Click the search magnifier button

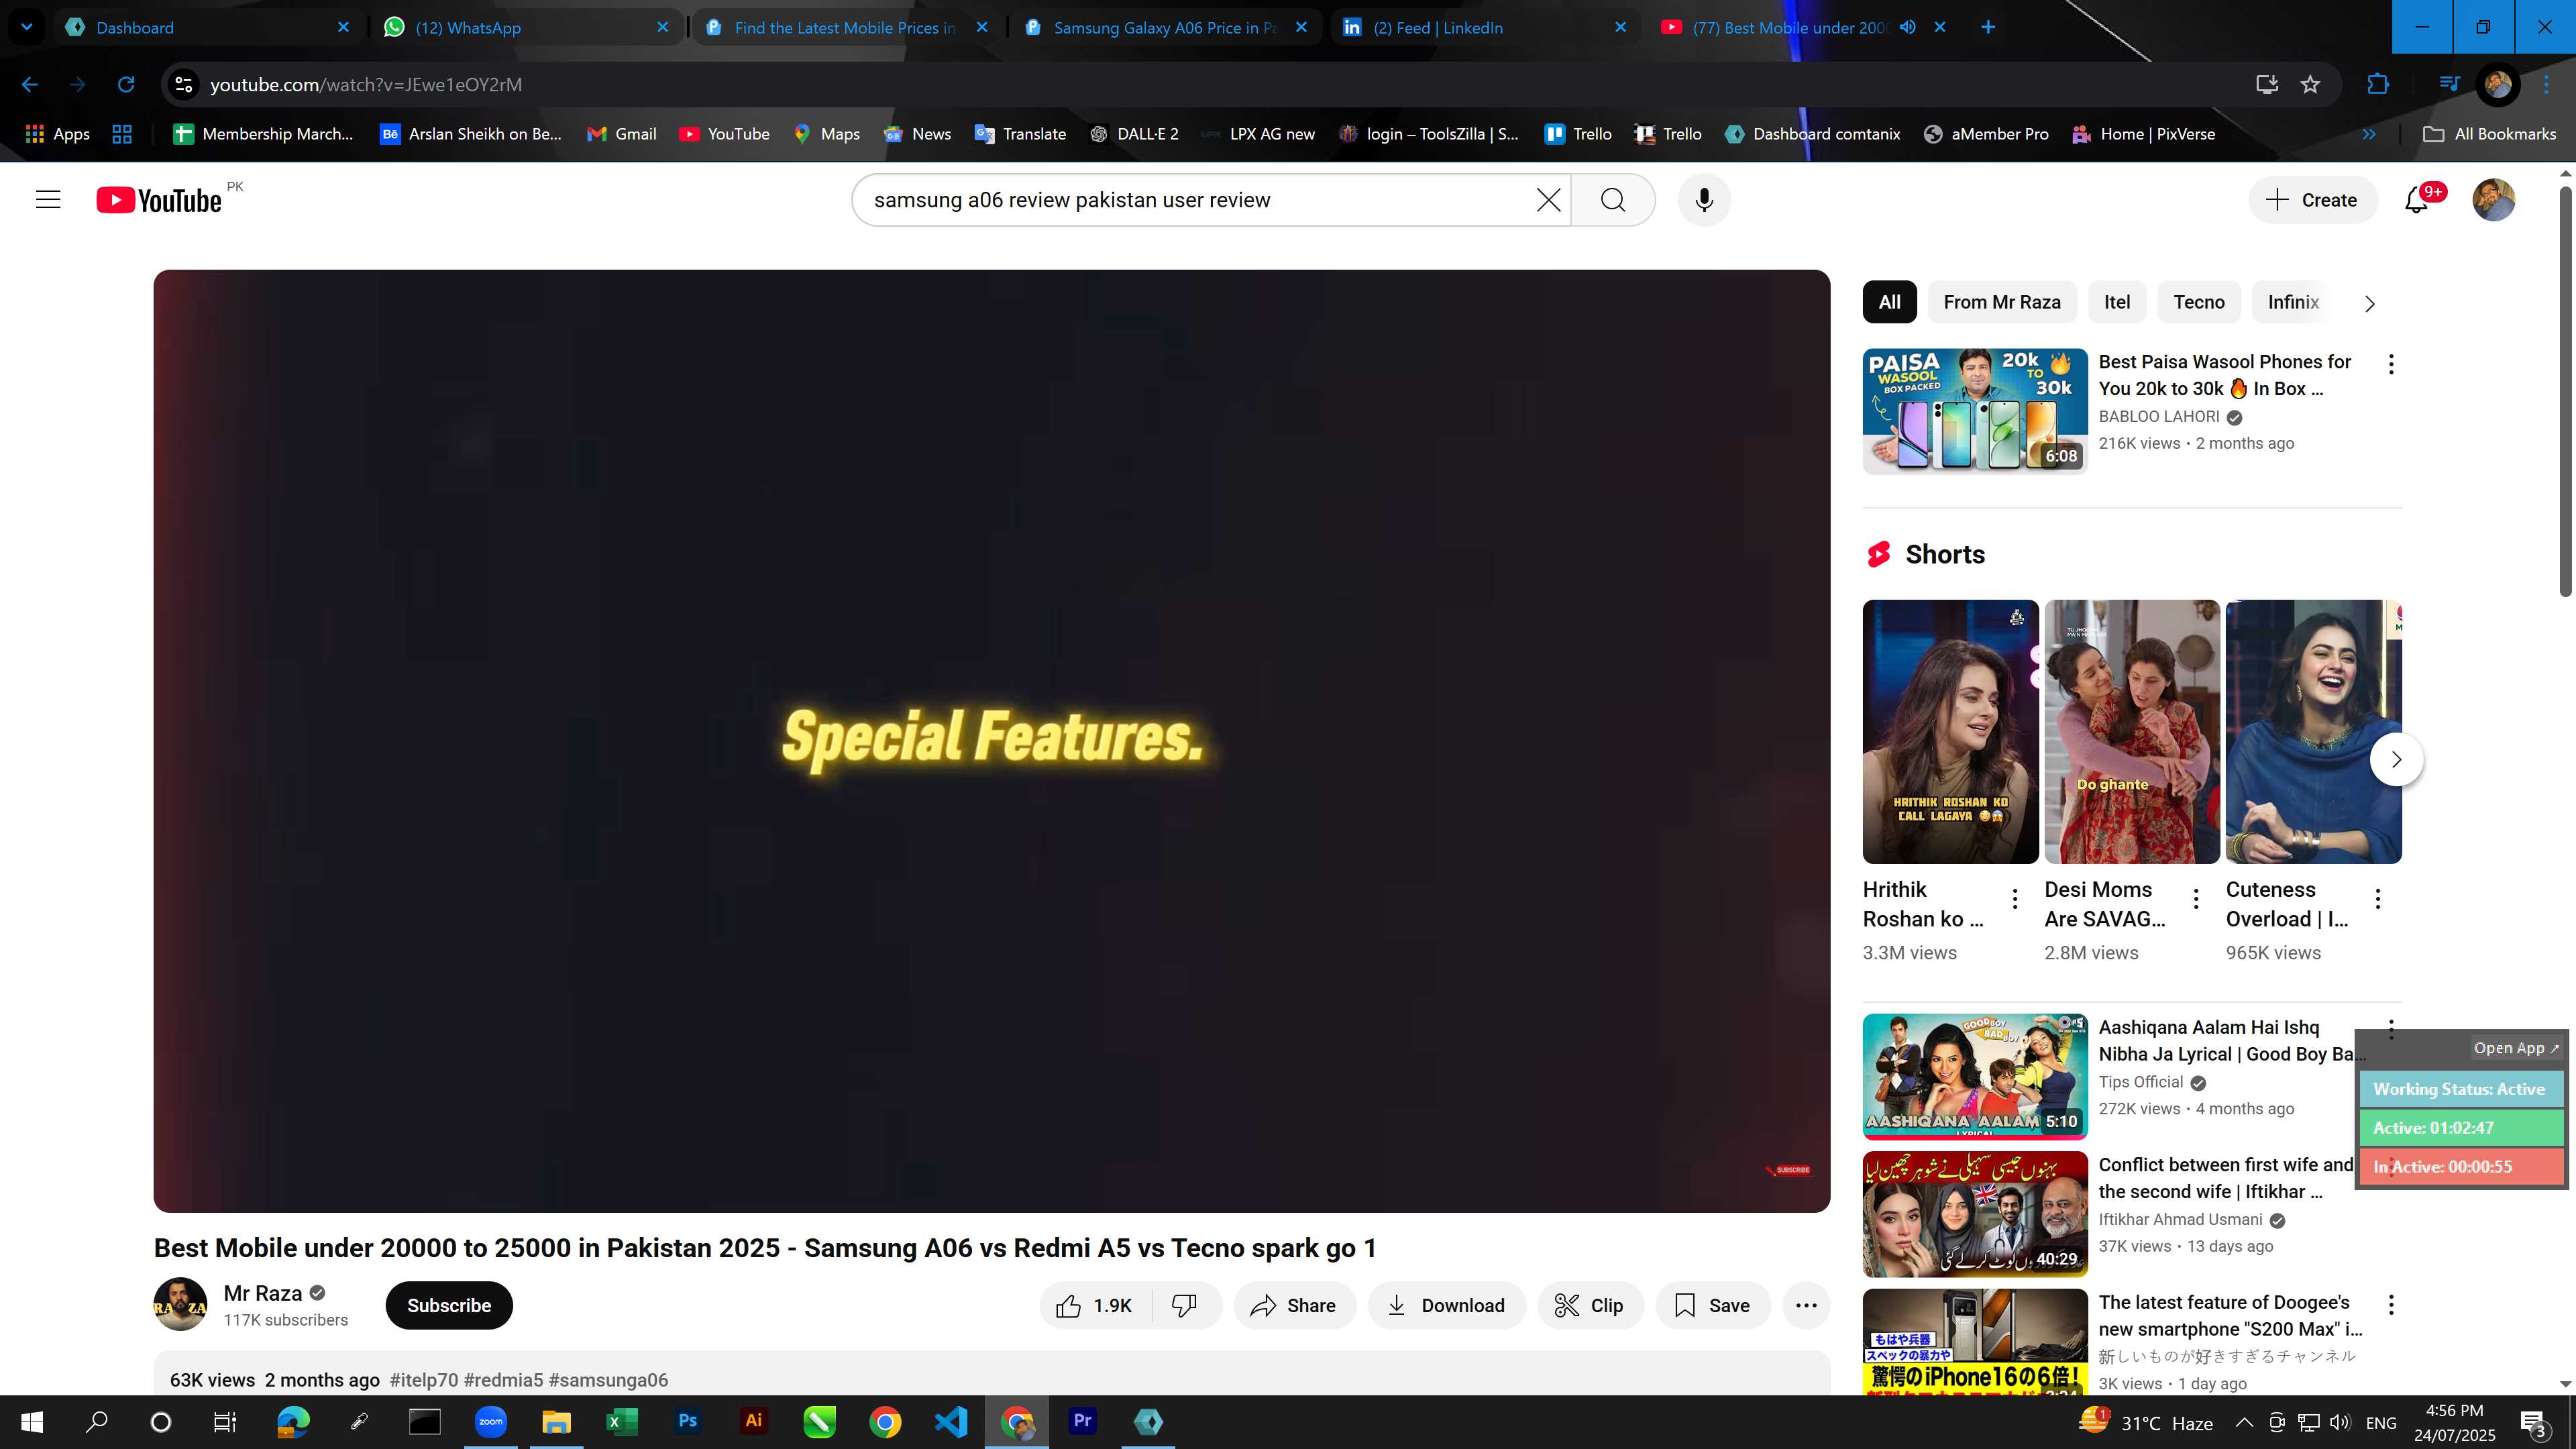[x=1613, y=200]
